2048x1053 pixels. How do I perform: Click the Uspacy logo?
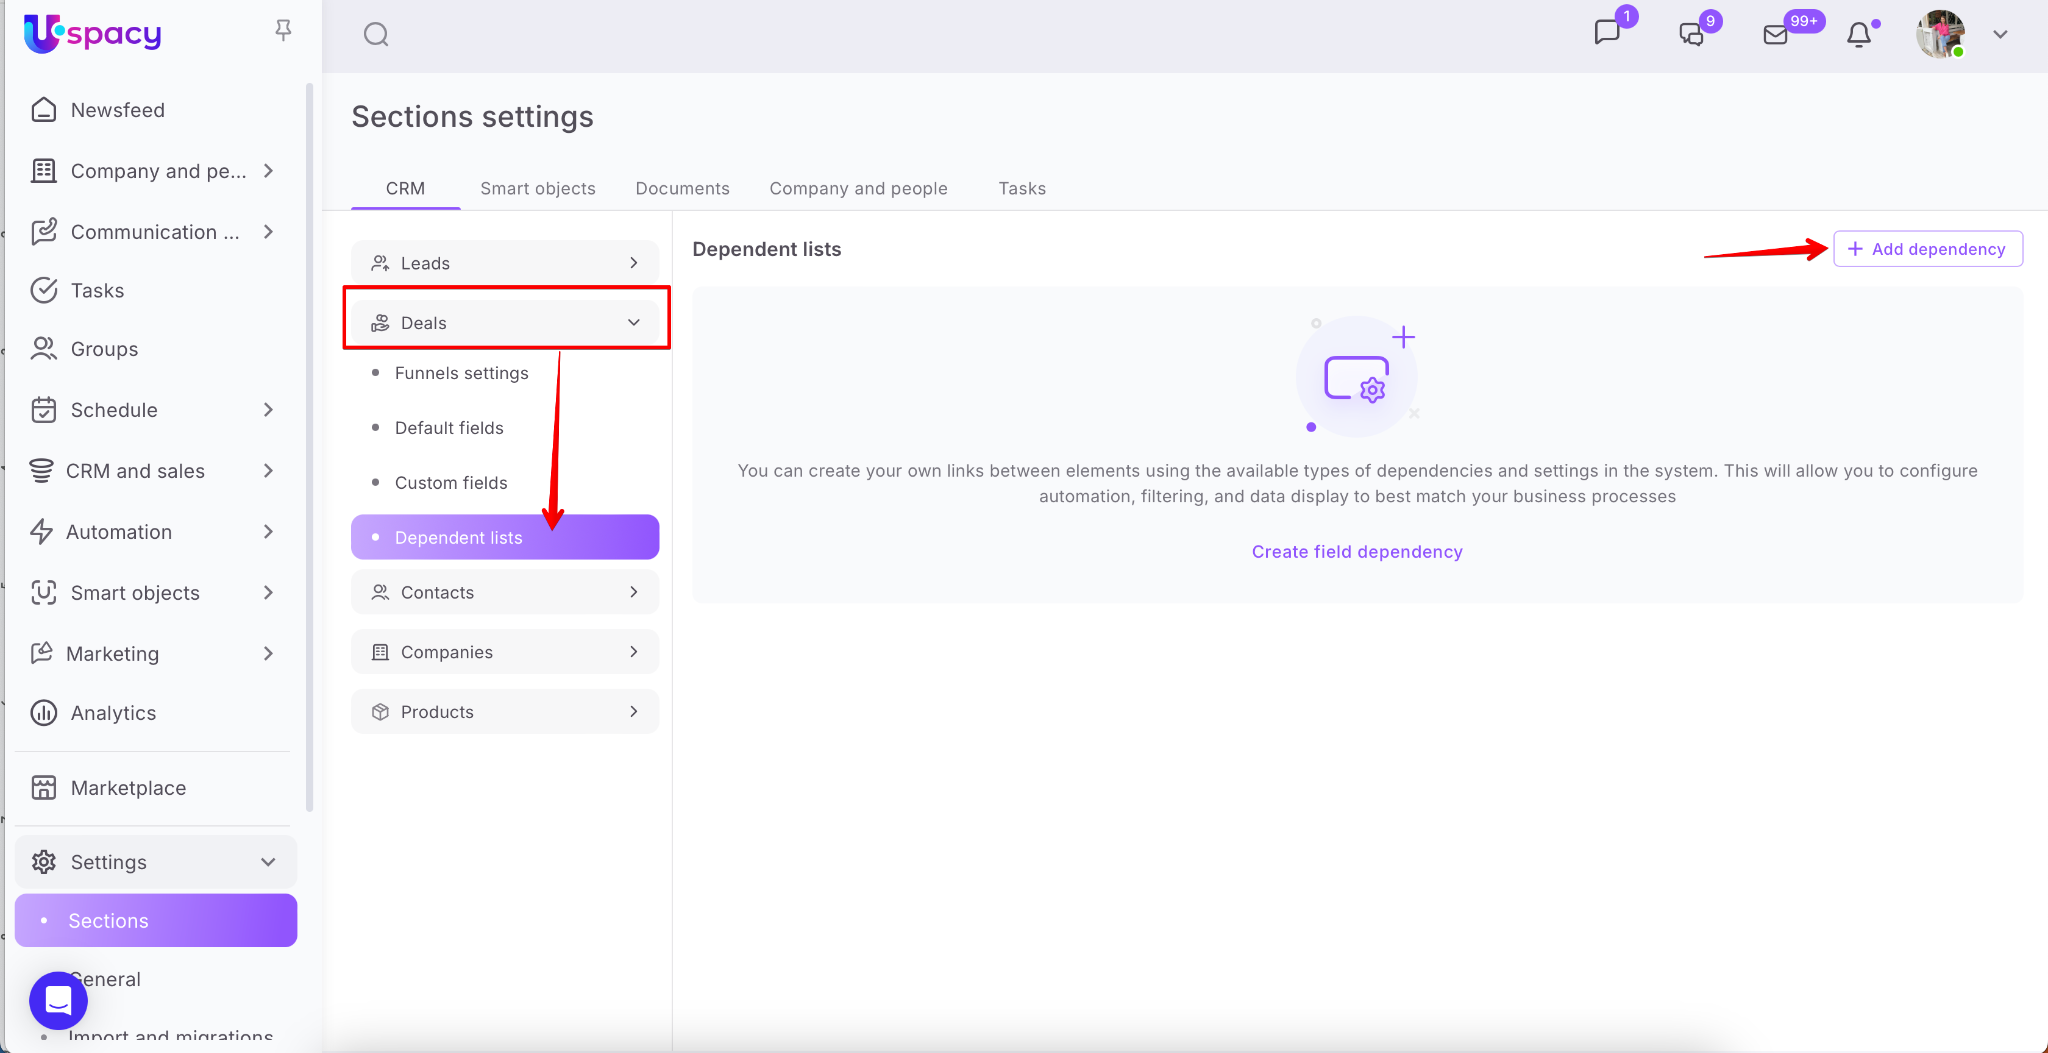[92, 34]
